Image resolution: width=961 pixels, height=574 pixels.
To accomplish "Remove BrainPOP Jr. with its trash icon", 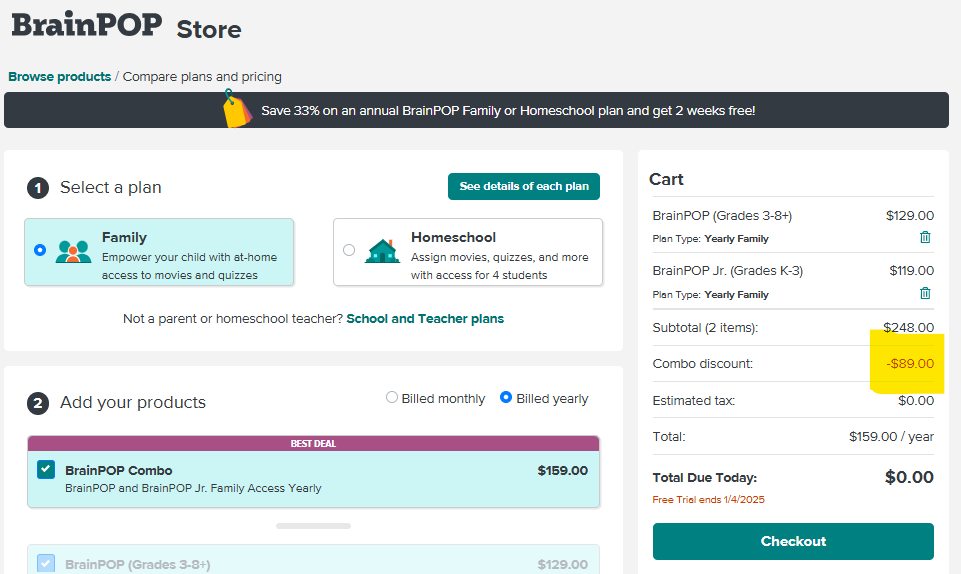I will coord(925,293).
